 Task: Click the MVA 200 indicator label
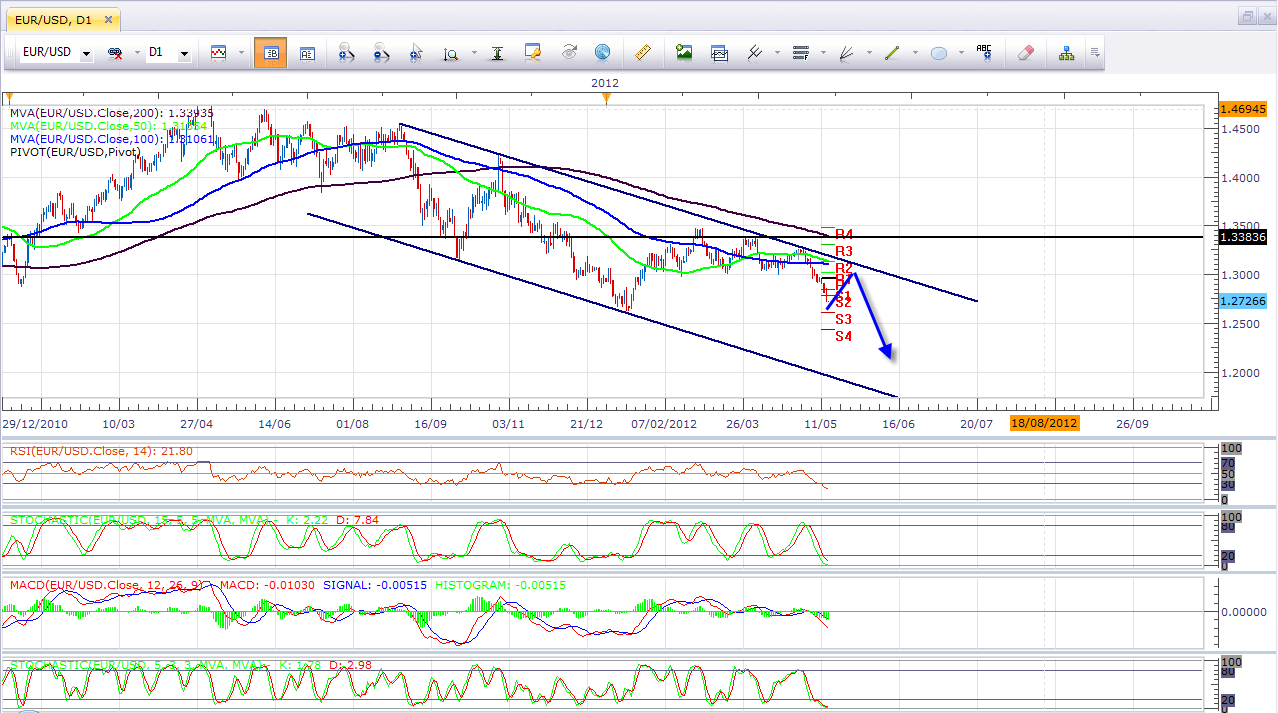coord(112,113)
